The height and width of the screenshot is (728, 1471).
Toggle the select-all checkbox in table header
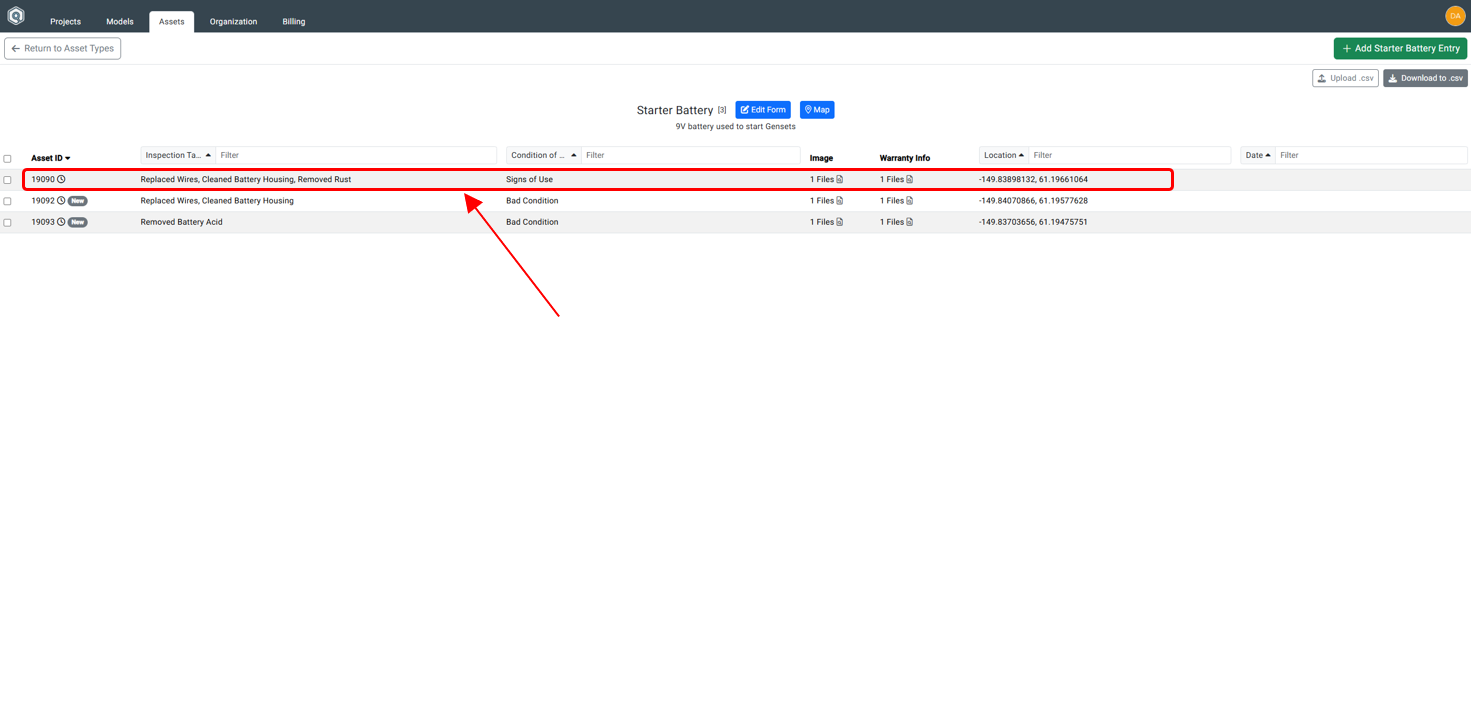[x=8, y=159]
